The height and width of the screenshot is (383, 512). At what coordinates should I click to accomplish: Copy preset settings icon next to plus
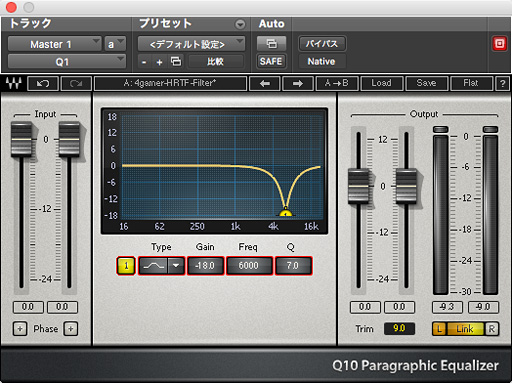(176, 61)
